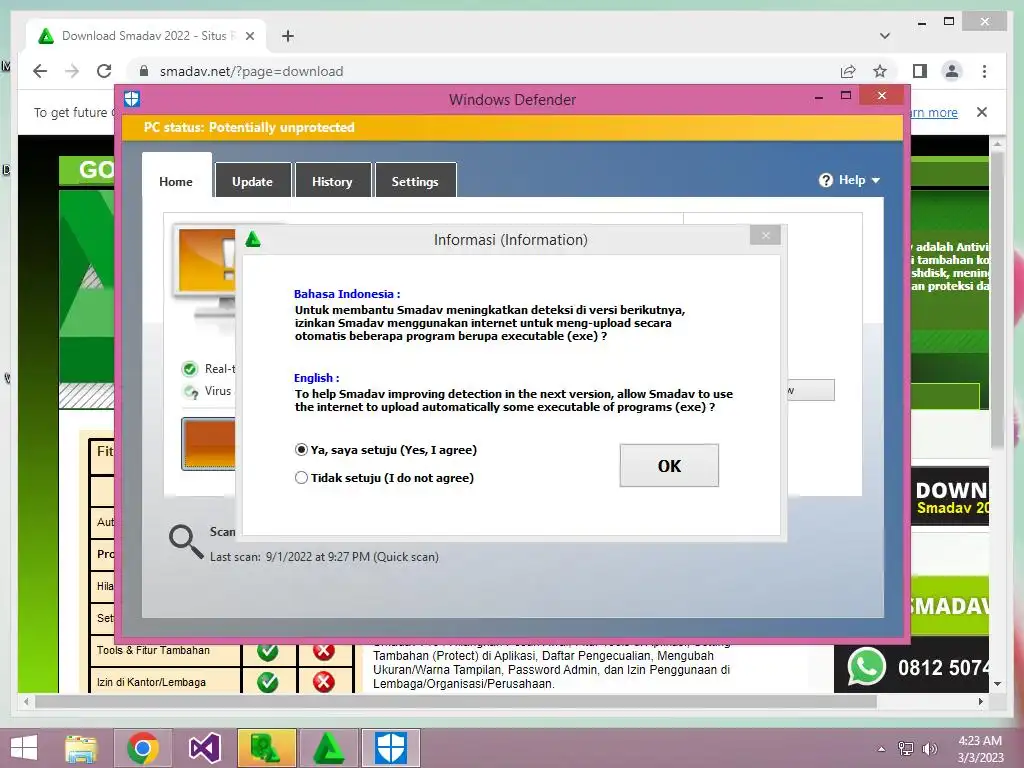Click the Smadav green triangle icon in dialog title

coord(253,239)
